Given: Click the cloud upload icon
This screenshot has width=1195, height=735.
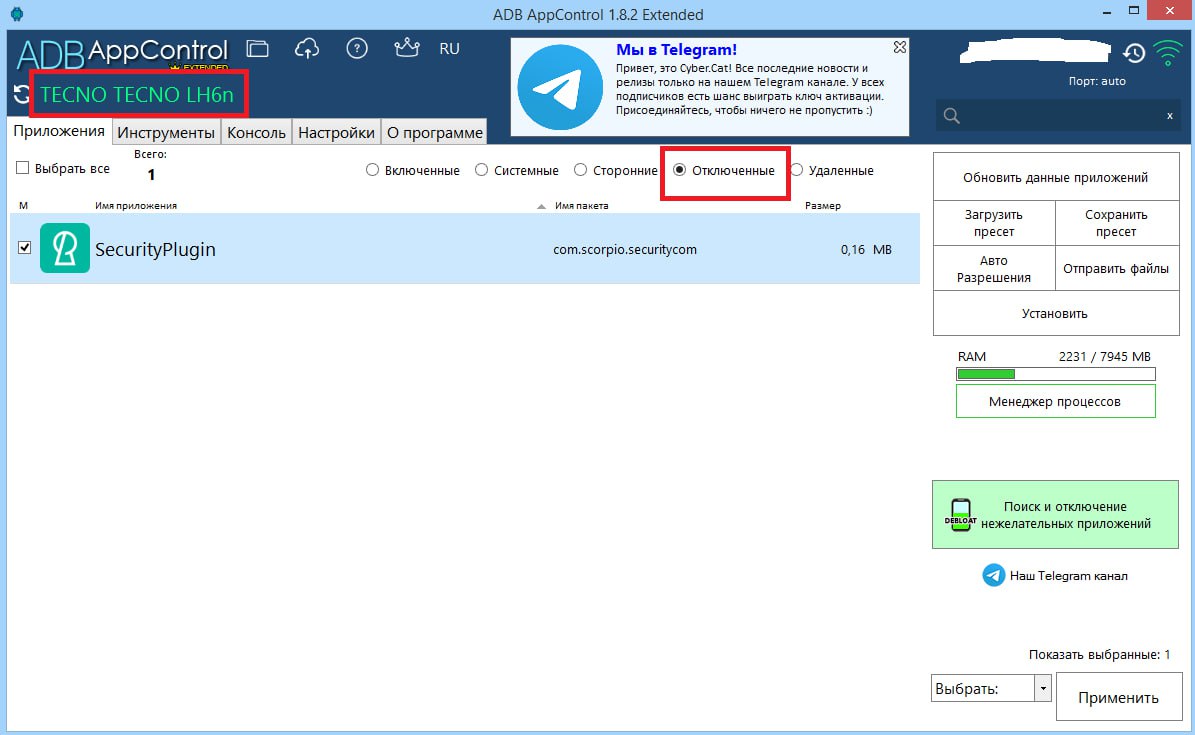Looking at the screenshot, I should 306,49.
